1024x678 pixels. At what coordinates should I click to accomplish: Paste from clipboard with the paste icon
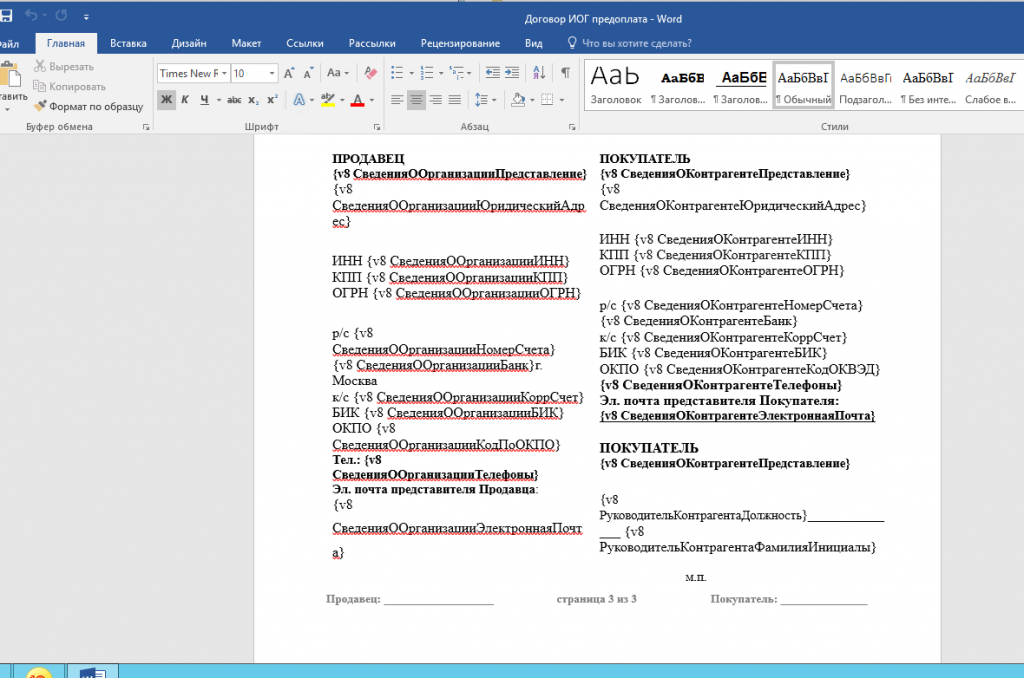pyautogui.click(x=11, y=77)
